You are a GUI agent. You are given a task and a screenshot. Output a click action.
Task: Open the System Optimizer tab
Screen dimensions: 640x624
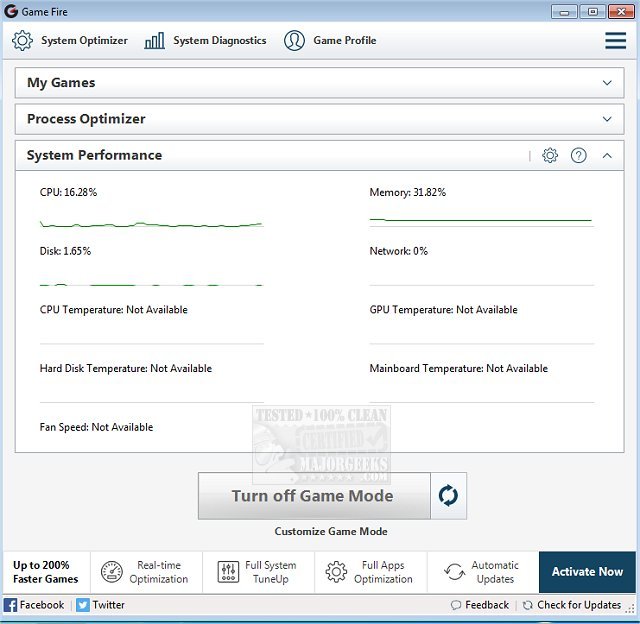click(x=70, y=40)
